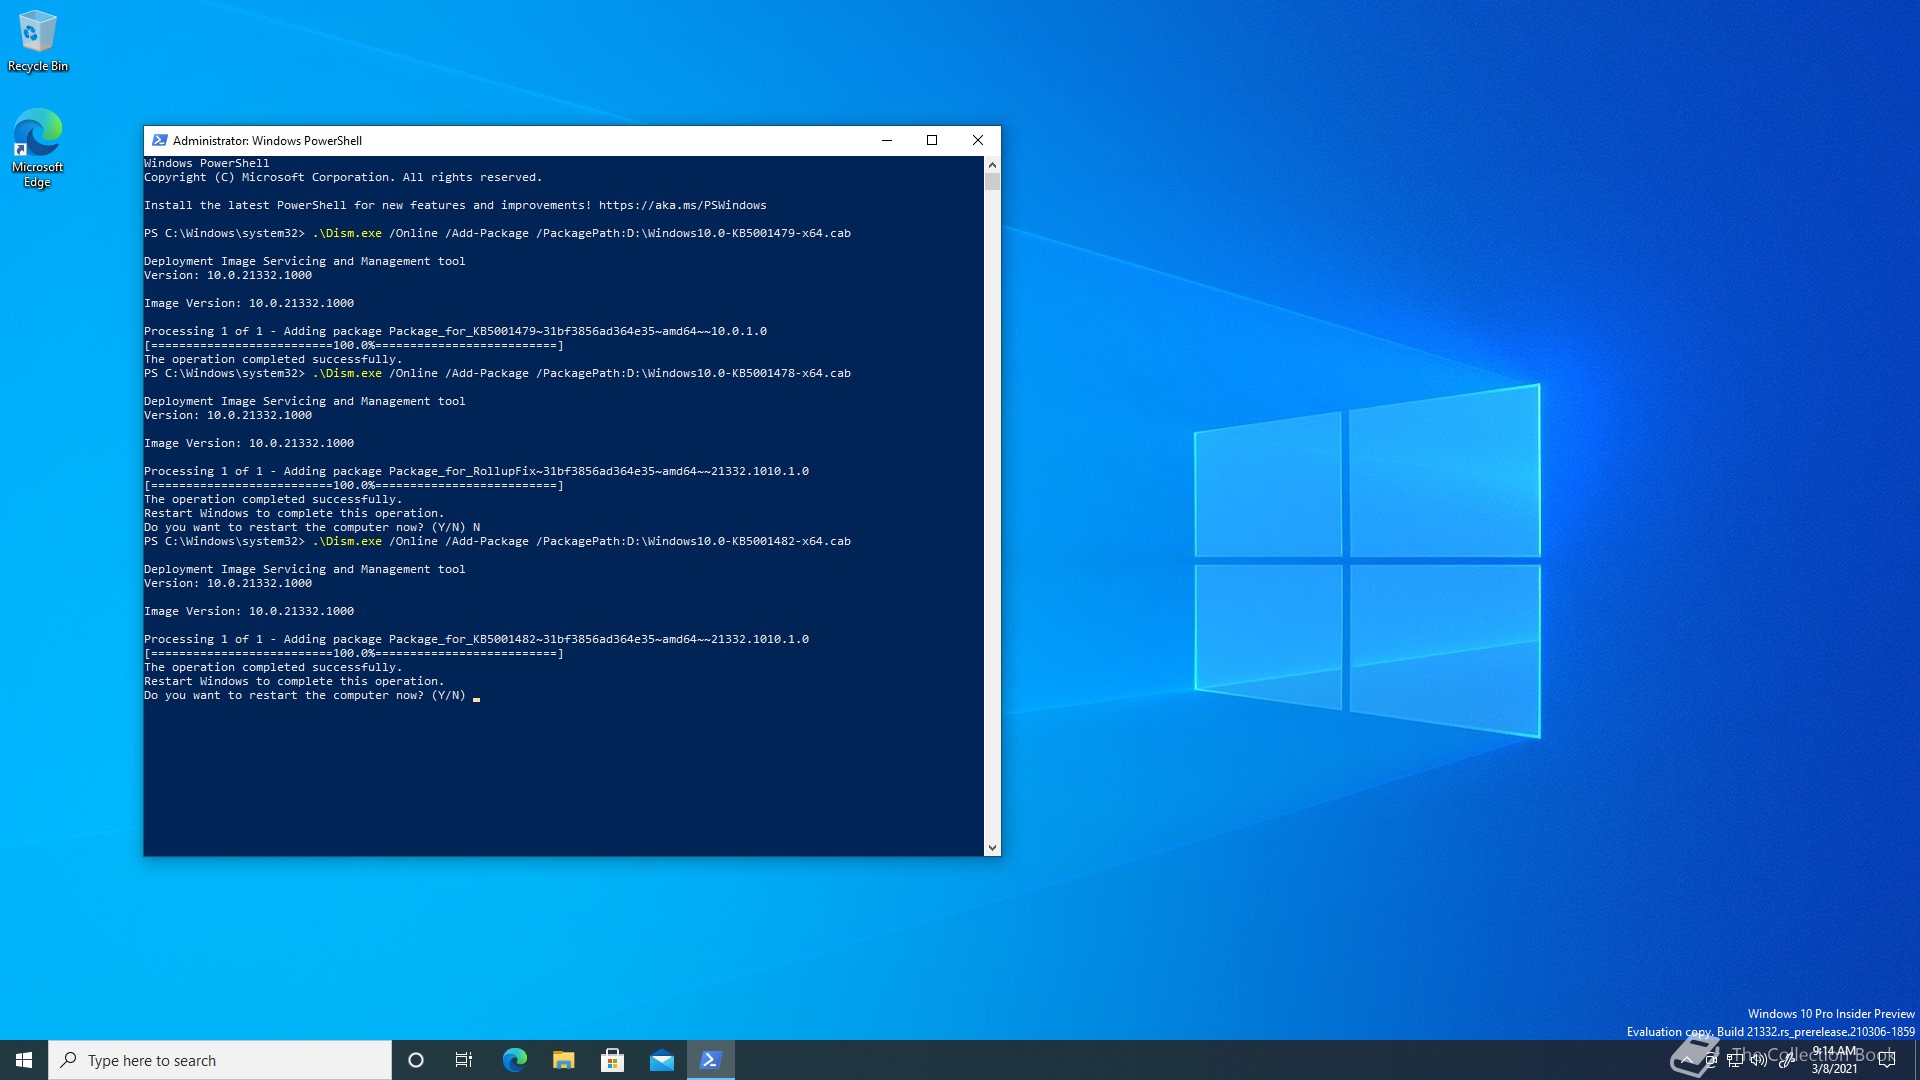
Task: Click the KB5001482 Dism.exe command line
Action: point(497,541)
